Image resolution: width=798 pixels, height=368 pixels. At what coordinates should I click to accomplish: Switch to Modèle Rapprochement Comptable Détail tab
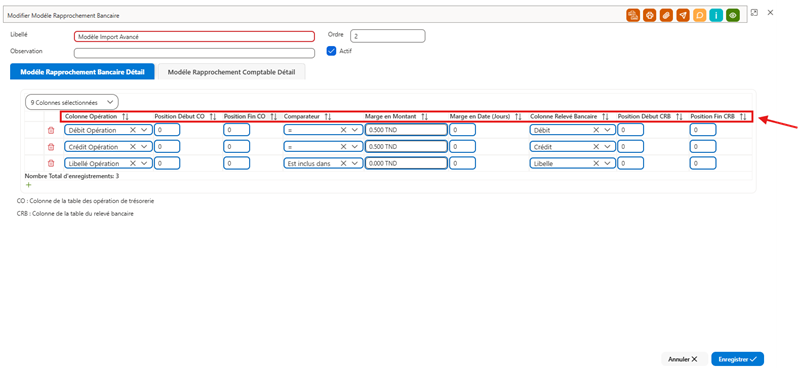[x=232, y=72]
